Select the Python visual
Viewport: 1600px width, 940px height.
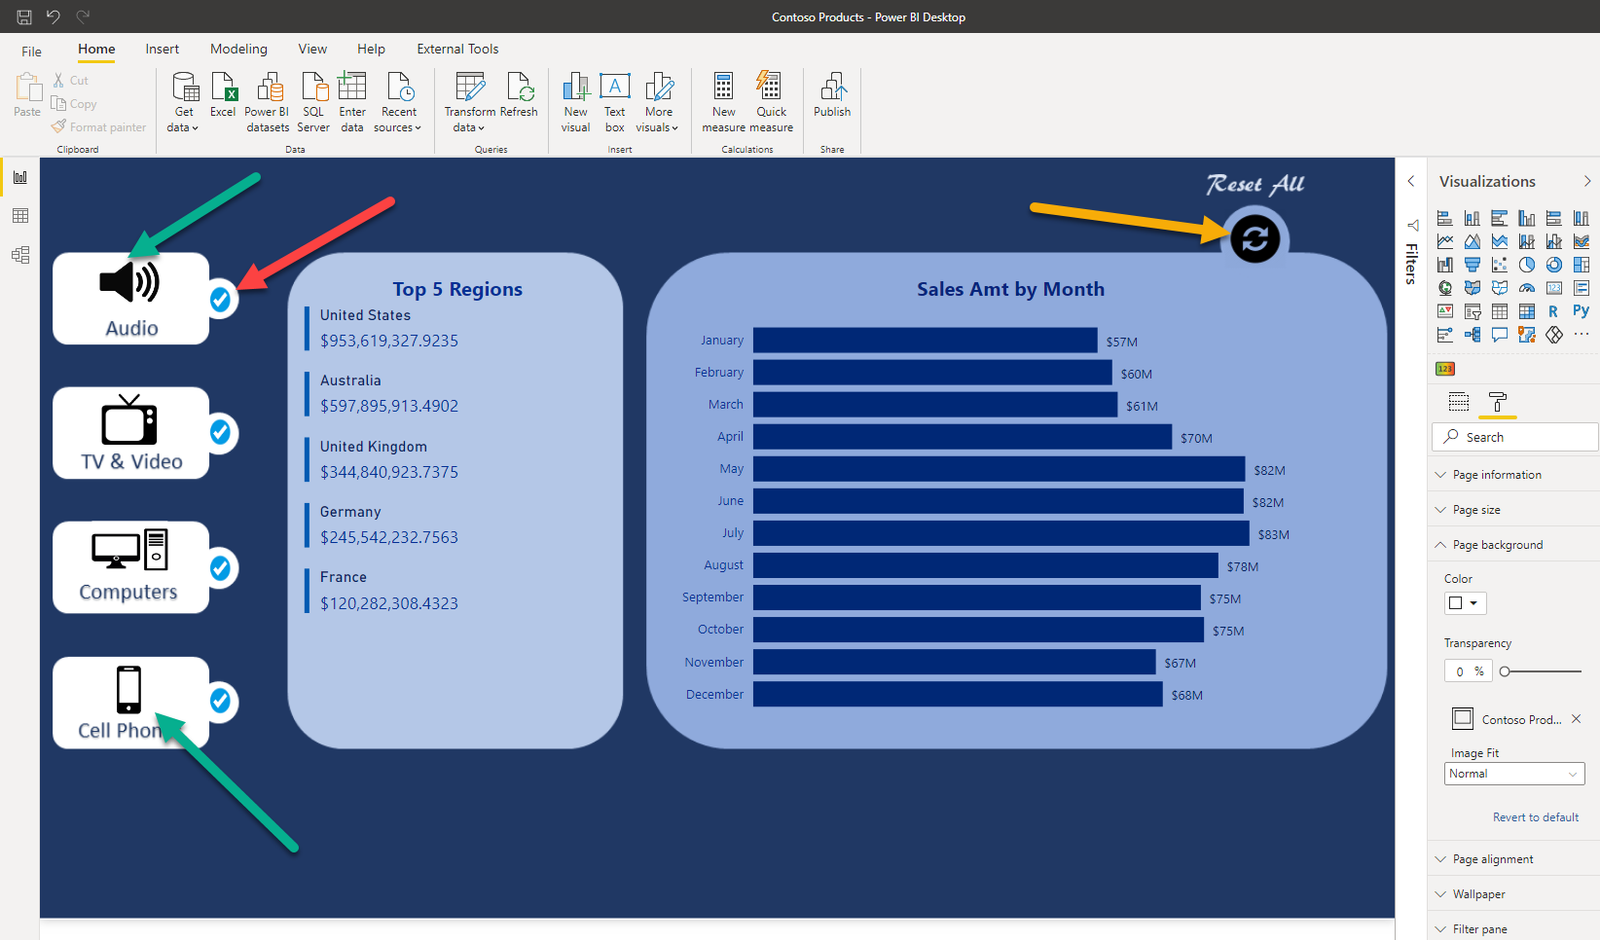[1581, 311]
